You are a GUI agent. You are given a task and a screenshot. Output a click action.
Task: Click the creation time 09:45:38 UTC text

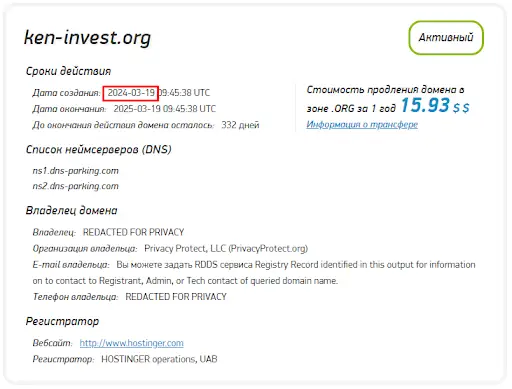184,93
